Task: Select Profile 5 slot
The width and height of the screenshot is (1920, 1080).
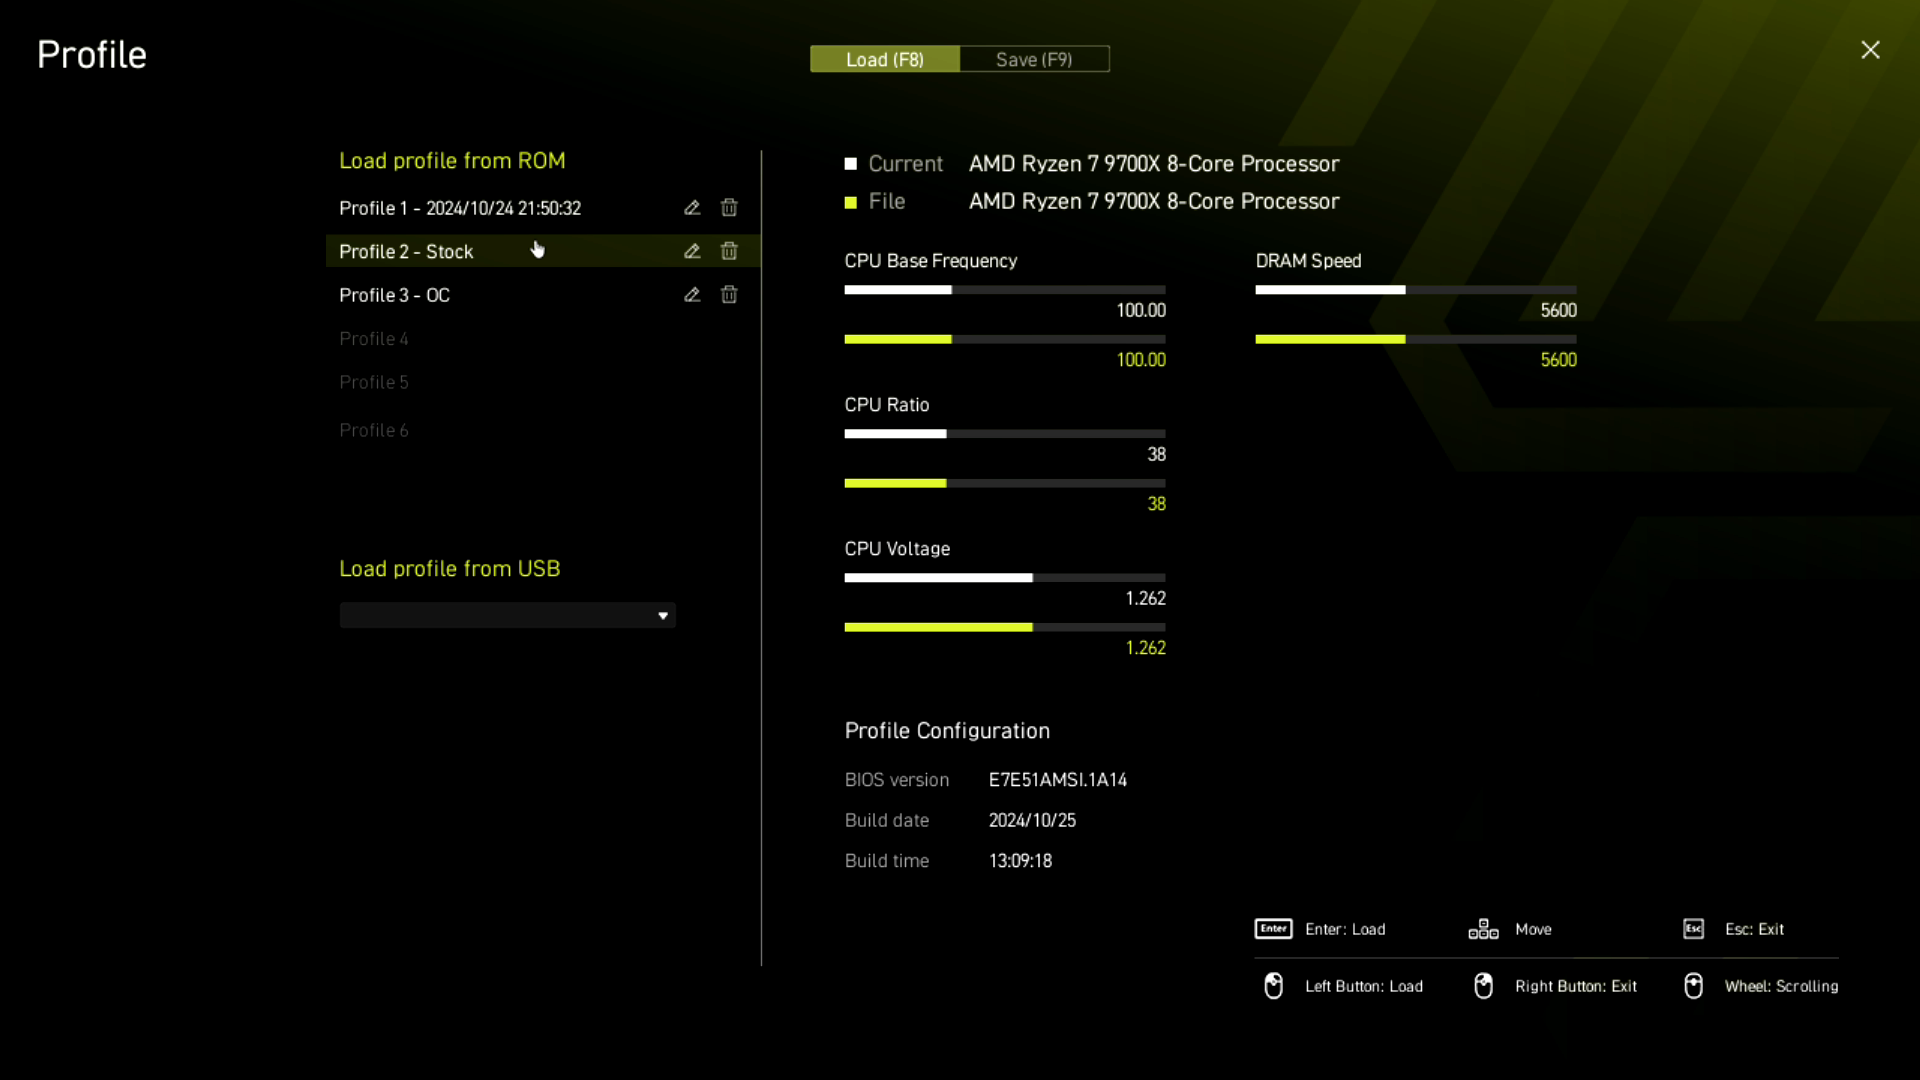Action: tap(373, 381)
